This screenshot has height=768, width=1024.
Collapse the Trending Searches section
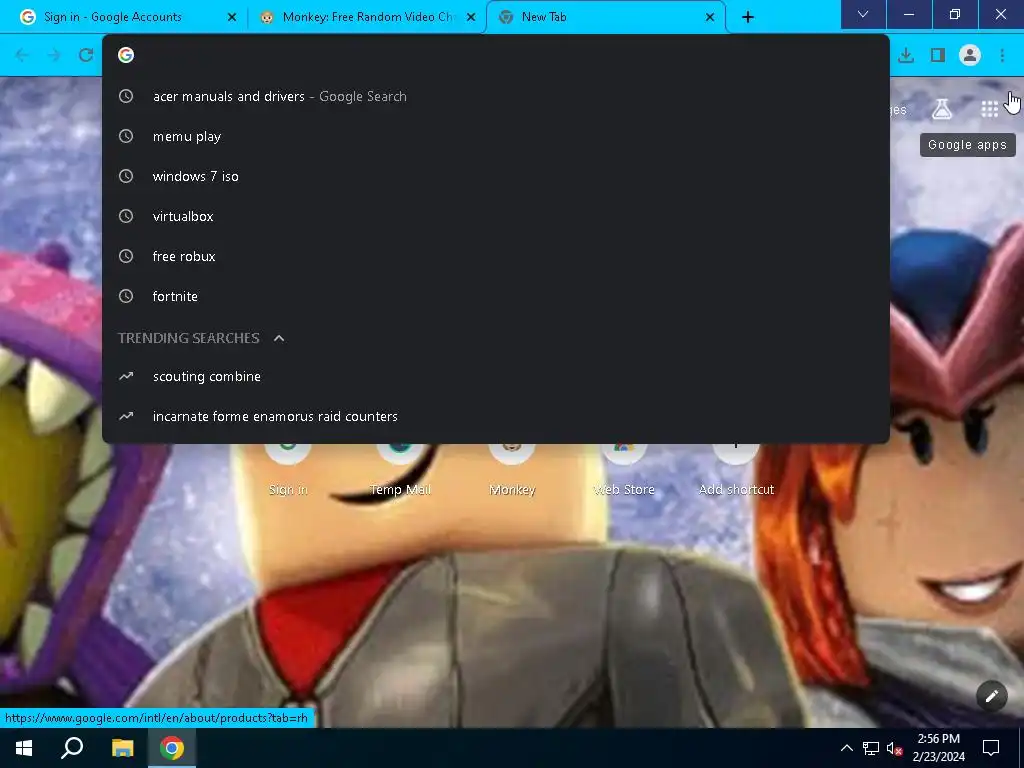[x=279, y=338]
